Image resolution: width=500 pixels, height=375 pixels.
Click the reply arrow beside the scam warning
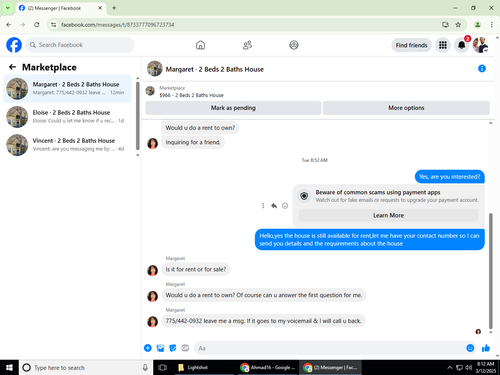pos(274,206)
